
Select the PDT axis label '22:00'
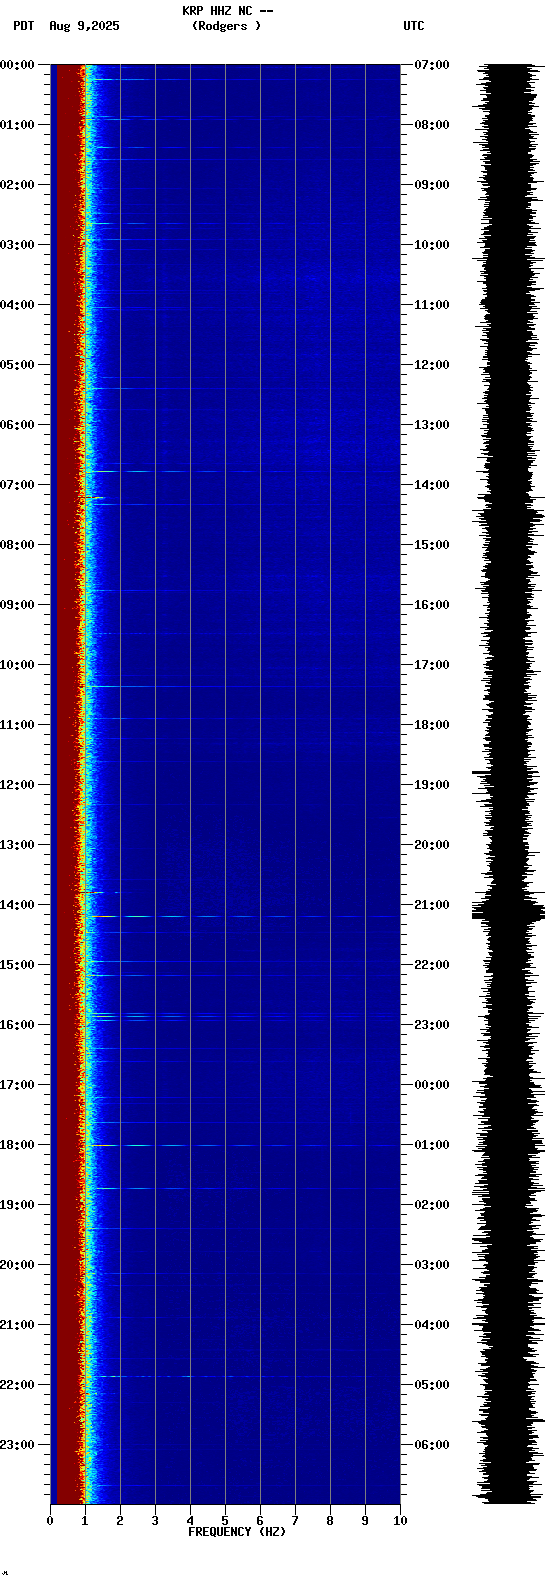pos(17,1385)
